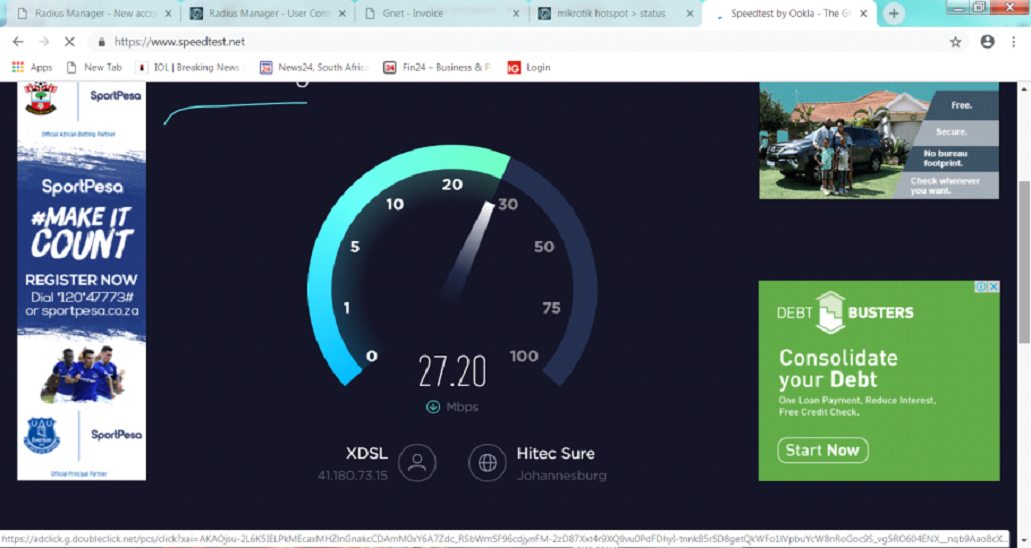Image resolution: width=1031 pixels, height=548 pixels.
Task: Open the Chrome profile account icon
Action: [987, 41]
